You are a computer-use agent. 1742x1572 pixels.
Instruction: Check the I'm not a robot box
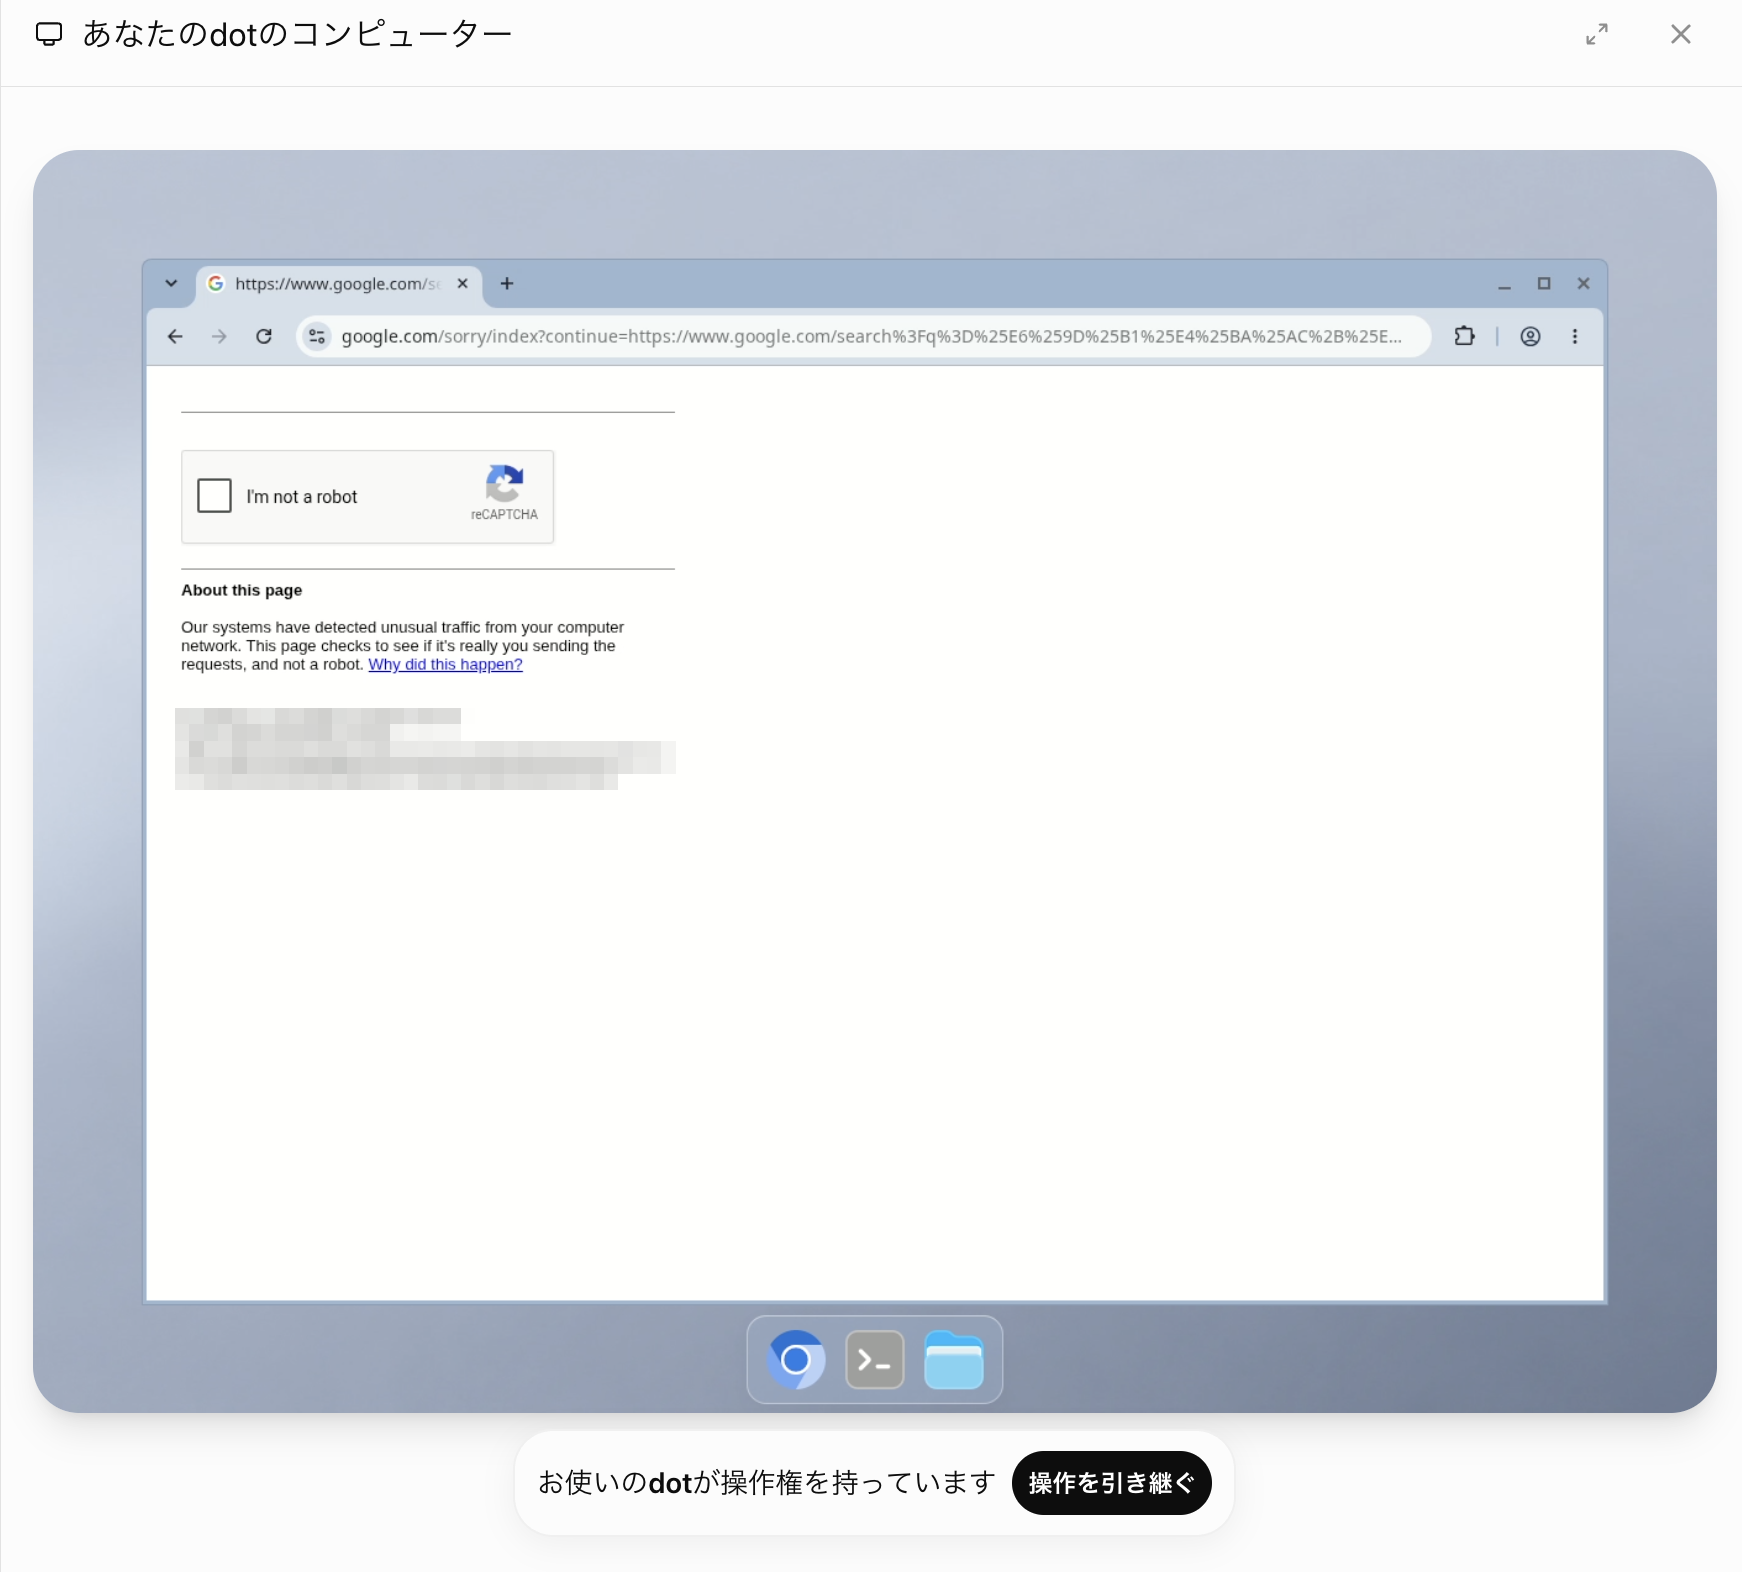214,496
